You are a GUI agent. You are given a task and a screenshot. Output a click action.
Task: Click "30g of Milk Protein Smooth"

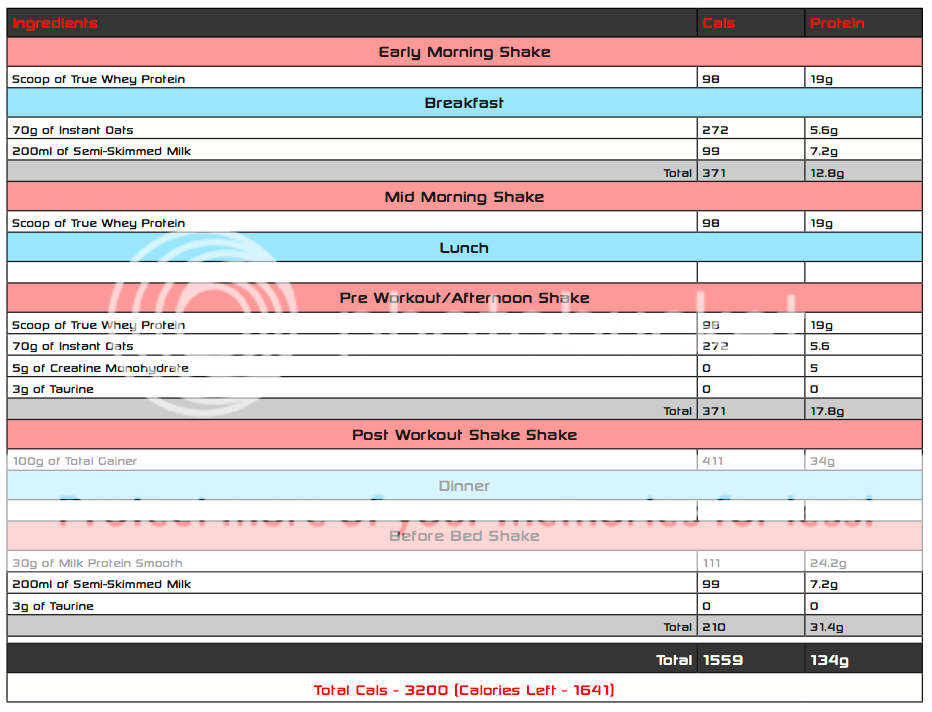(97, 563)
